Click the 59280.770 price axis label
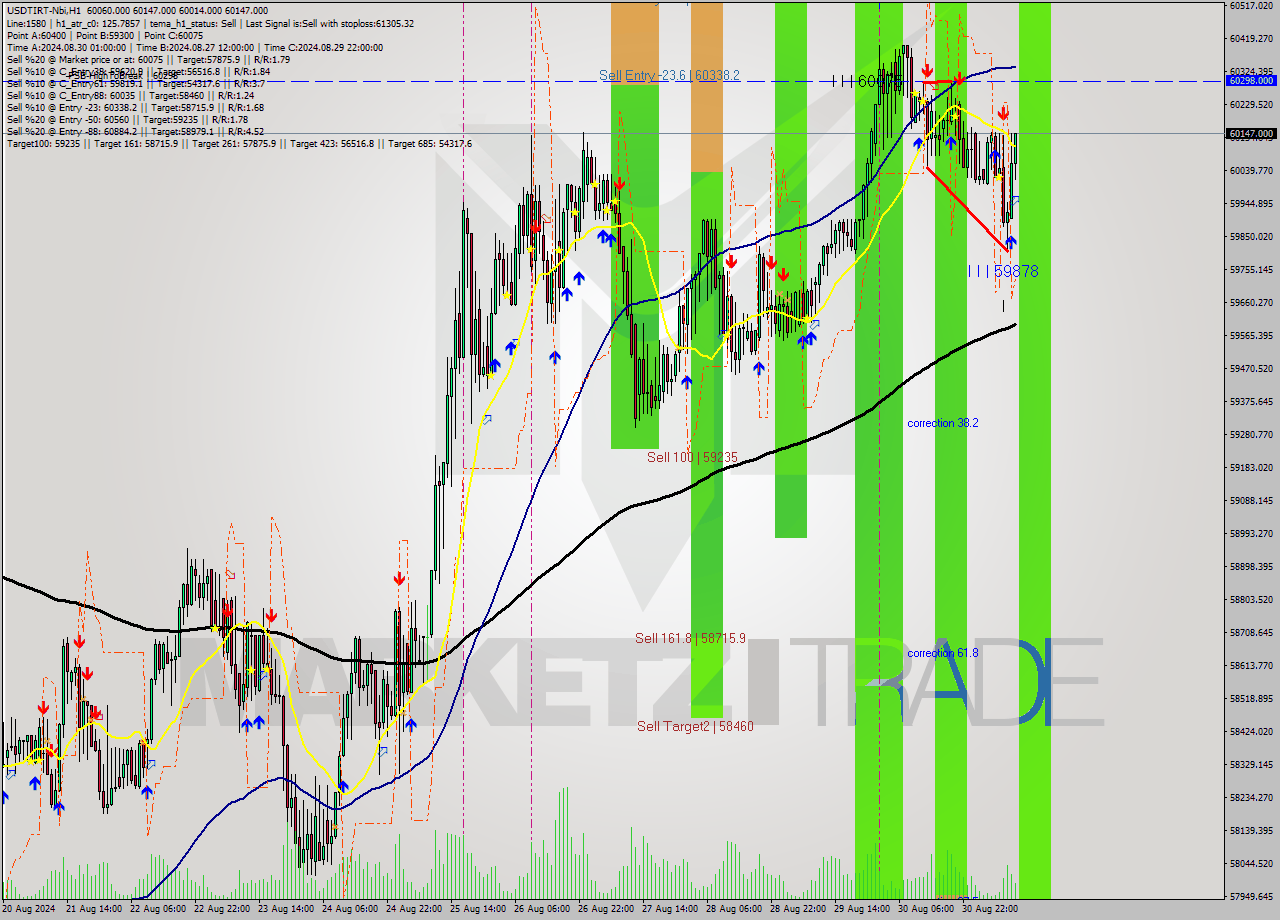1280x920 pixels. [x=1250, y=434]
